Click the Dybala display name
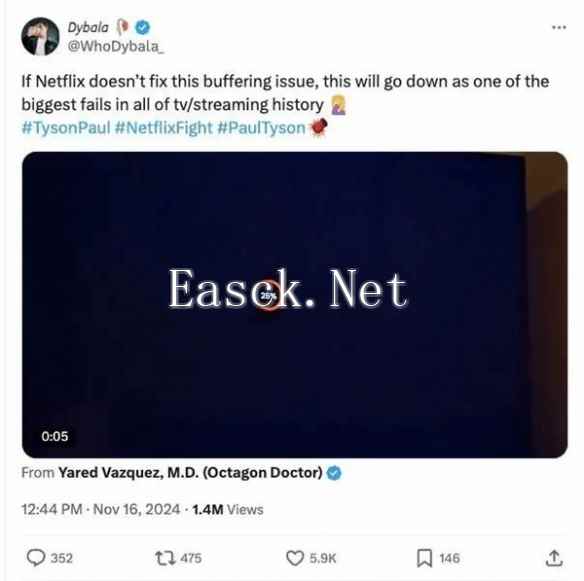This screenshot has width=584, height=581. point(88,27)
